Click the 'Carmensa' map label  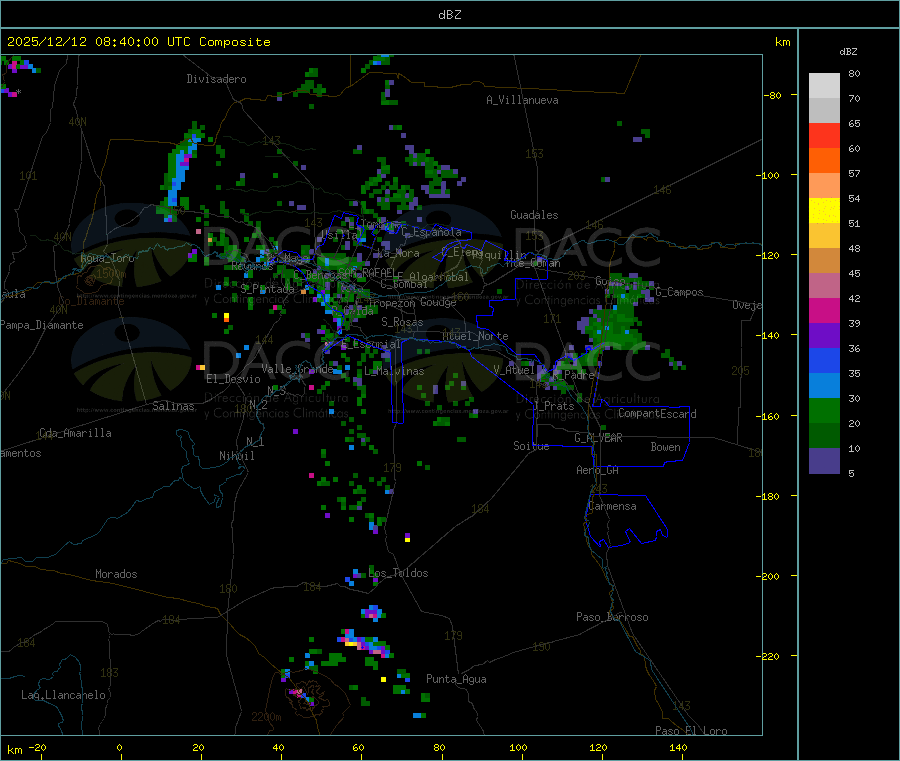[612, 506]
